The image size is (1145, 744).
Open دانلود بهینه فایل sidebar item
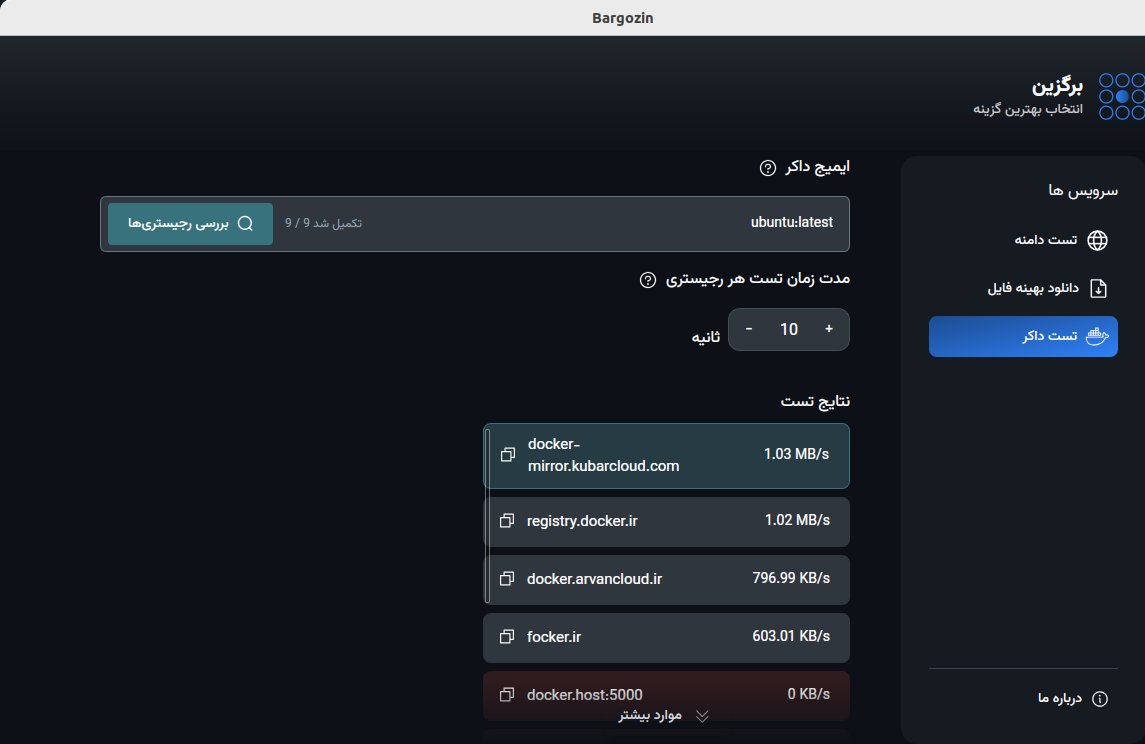(1024, 288)
